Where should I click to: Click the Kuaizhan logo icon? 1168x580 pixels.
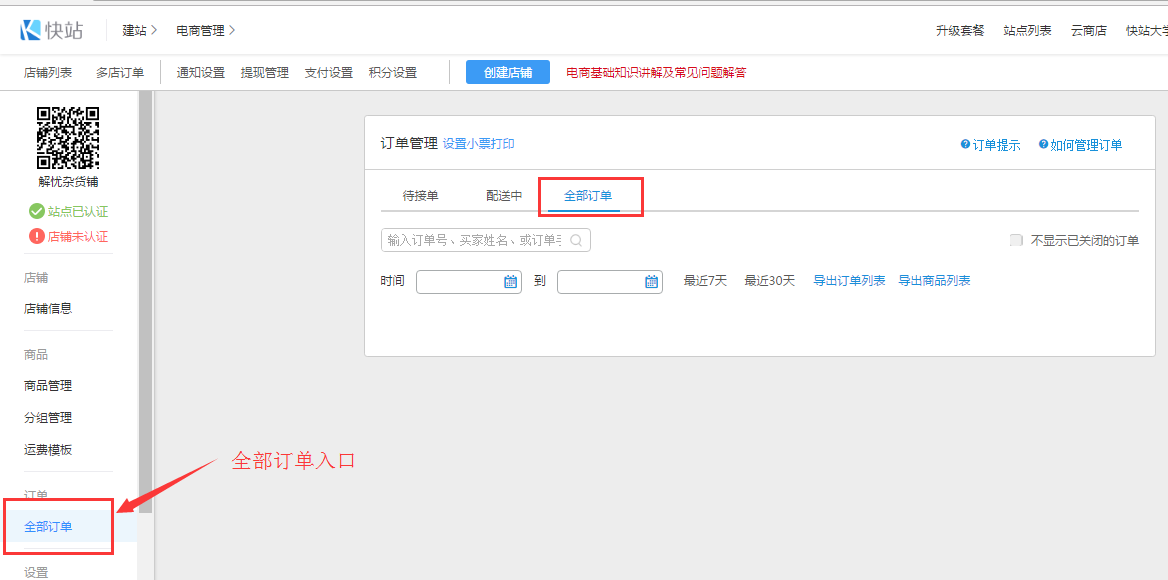[x=30, y=30]
